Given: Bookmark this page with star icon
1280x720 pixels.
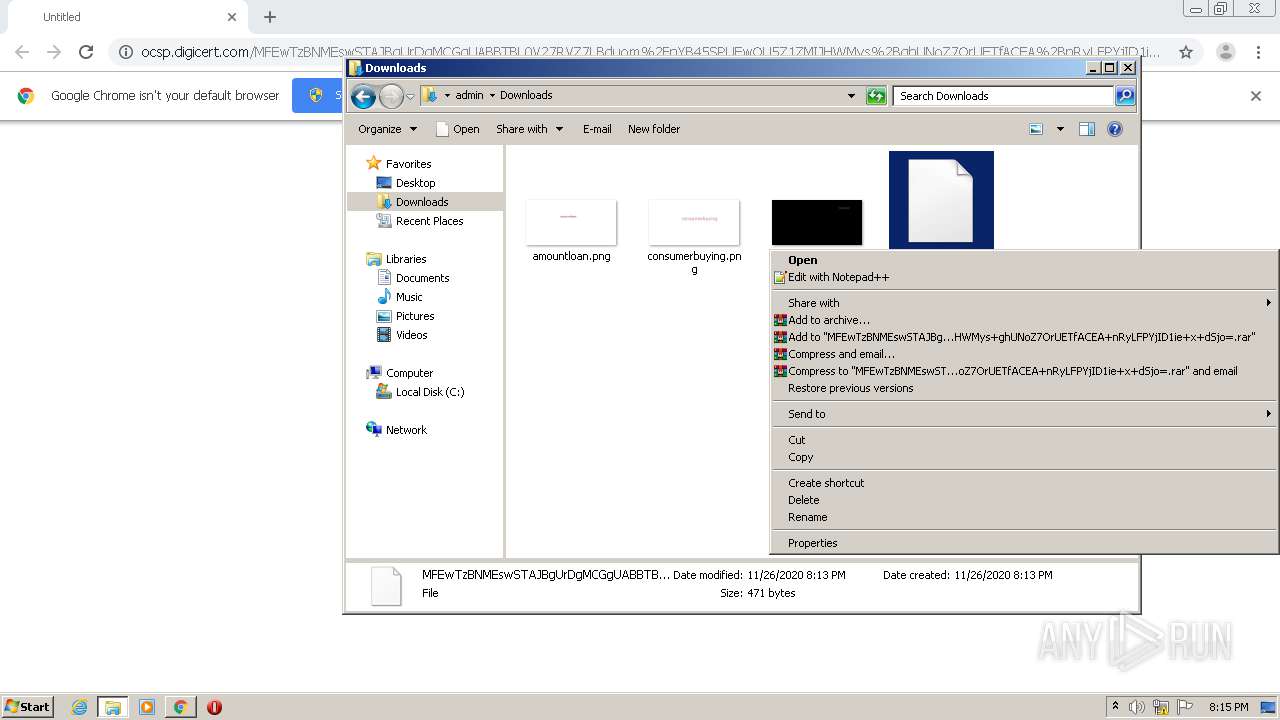Looking at the screenshot, I should point(1186,52).
